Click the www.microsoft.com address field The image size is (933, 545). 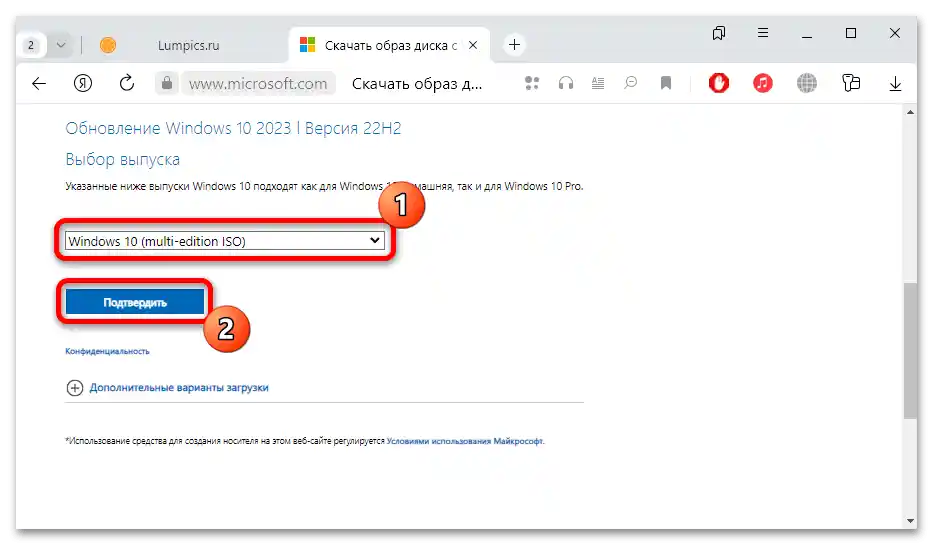coord(258,83)
